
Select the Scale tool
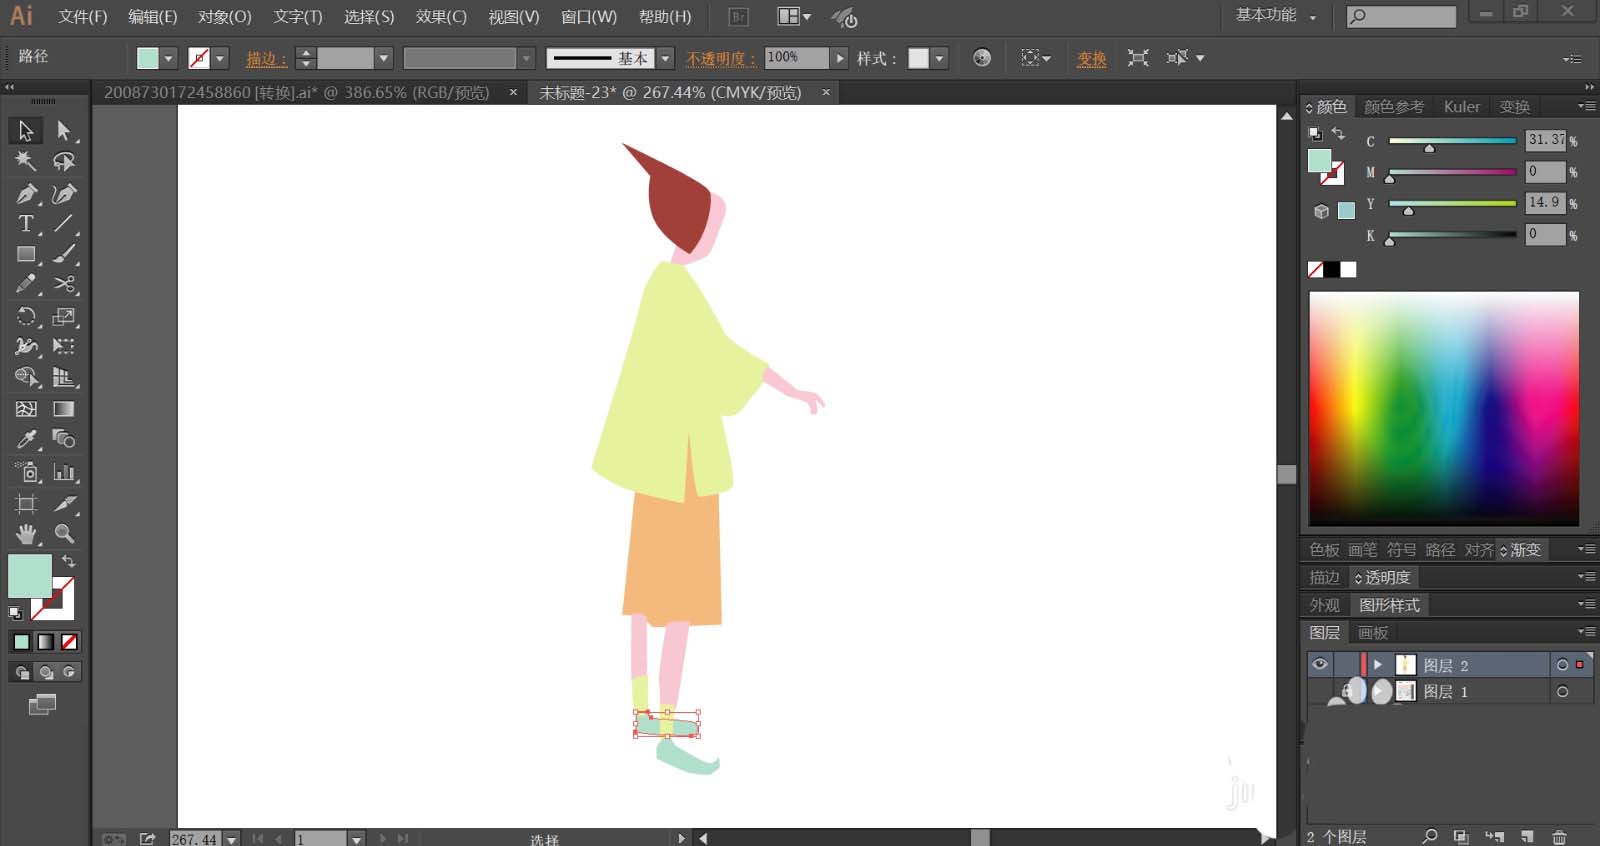[64, 317]
